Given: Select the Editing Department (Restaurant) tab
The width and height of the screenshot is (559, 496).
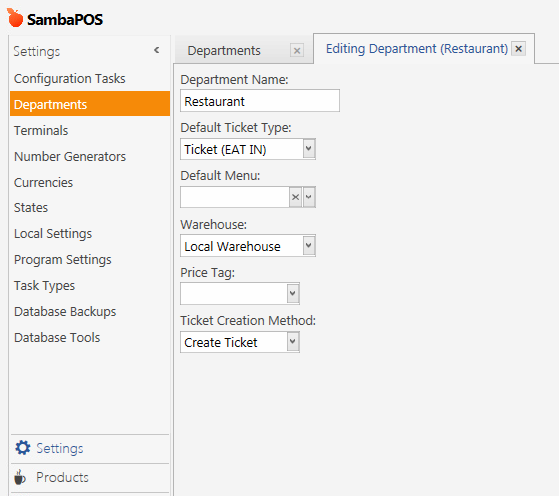Looking at the screenshot, I should point(417,49).
